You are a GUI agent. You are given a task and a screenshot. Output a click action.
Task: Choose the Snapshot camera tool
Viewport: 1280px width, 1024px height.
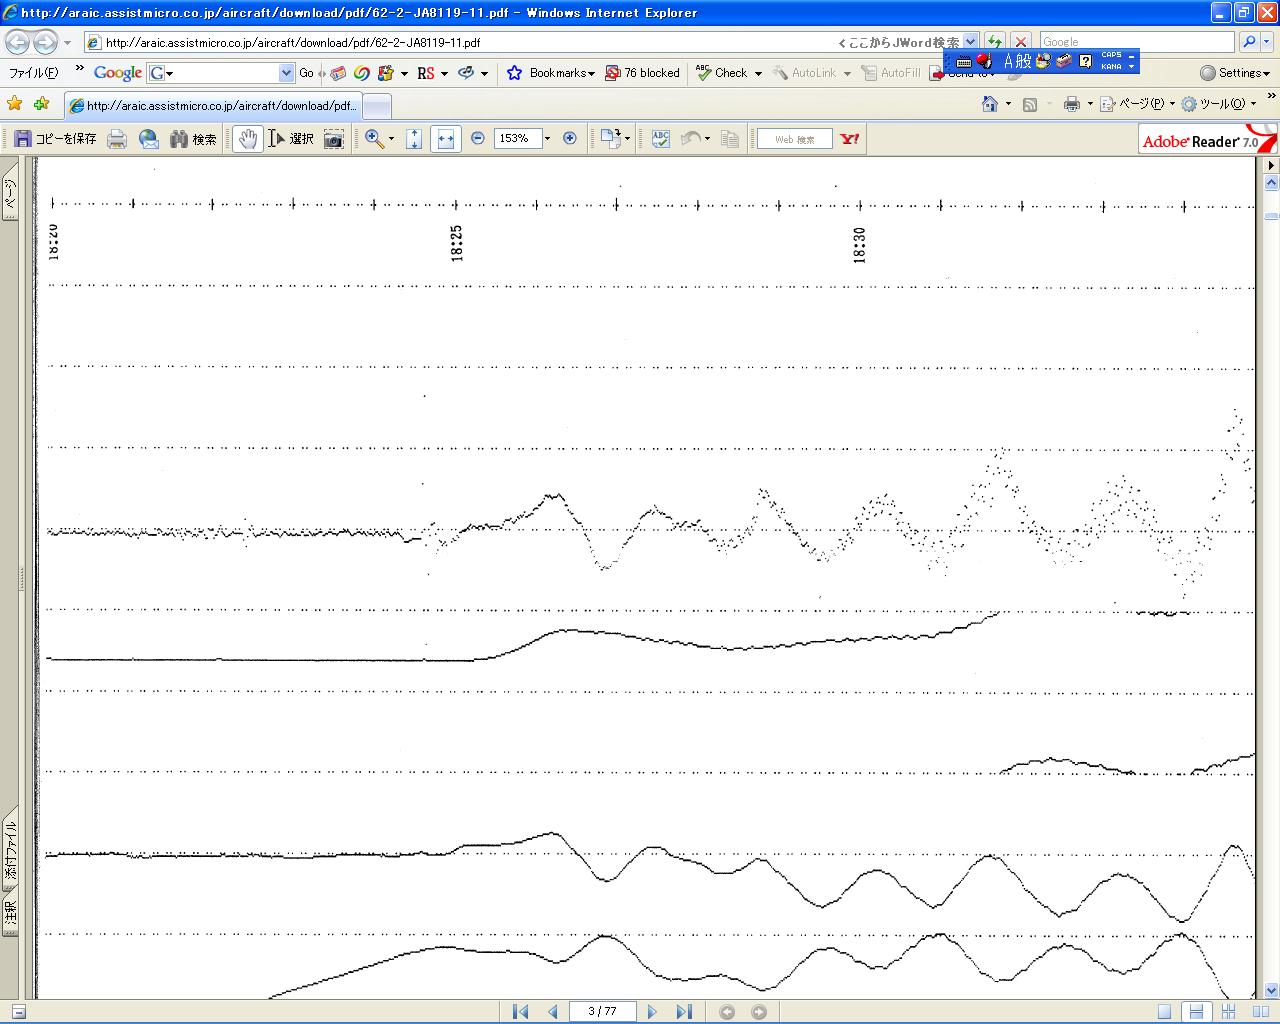pyautogui.click(x=334, y=139)
